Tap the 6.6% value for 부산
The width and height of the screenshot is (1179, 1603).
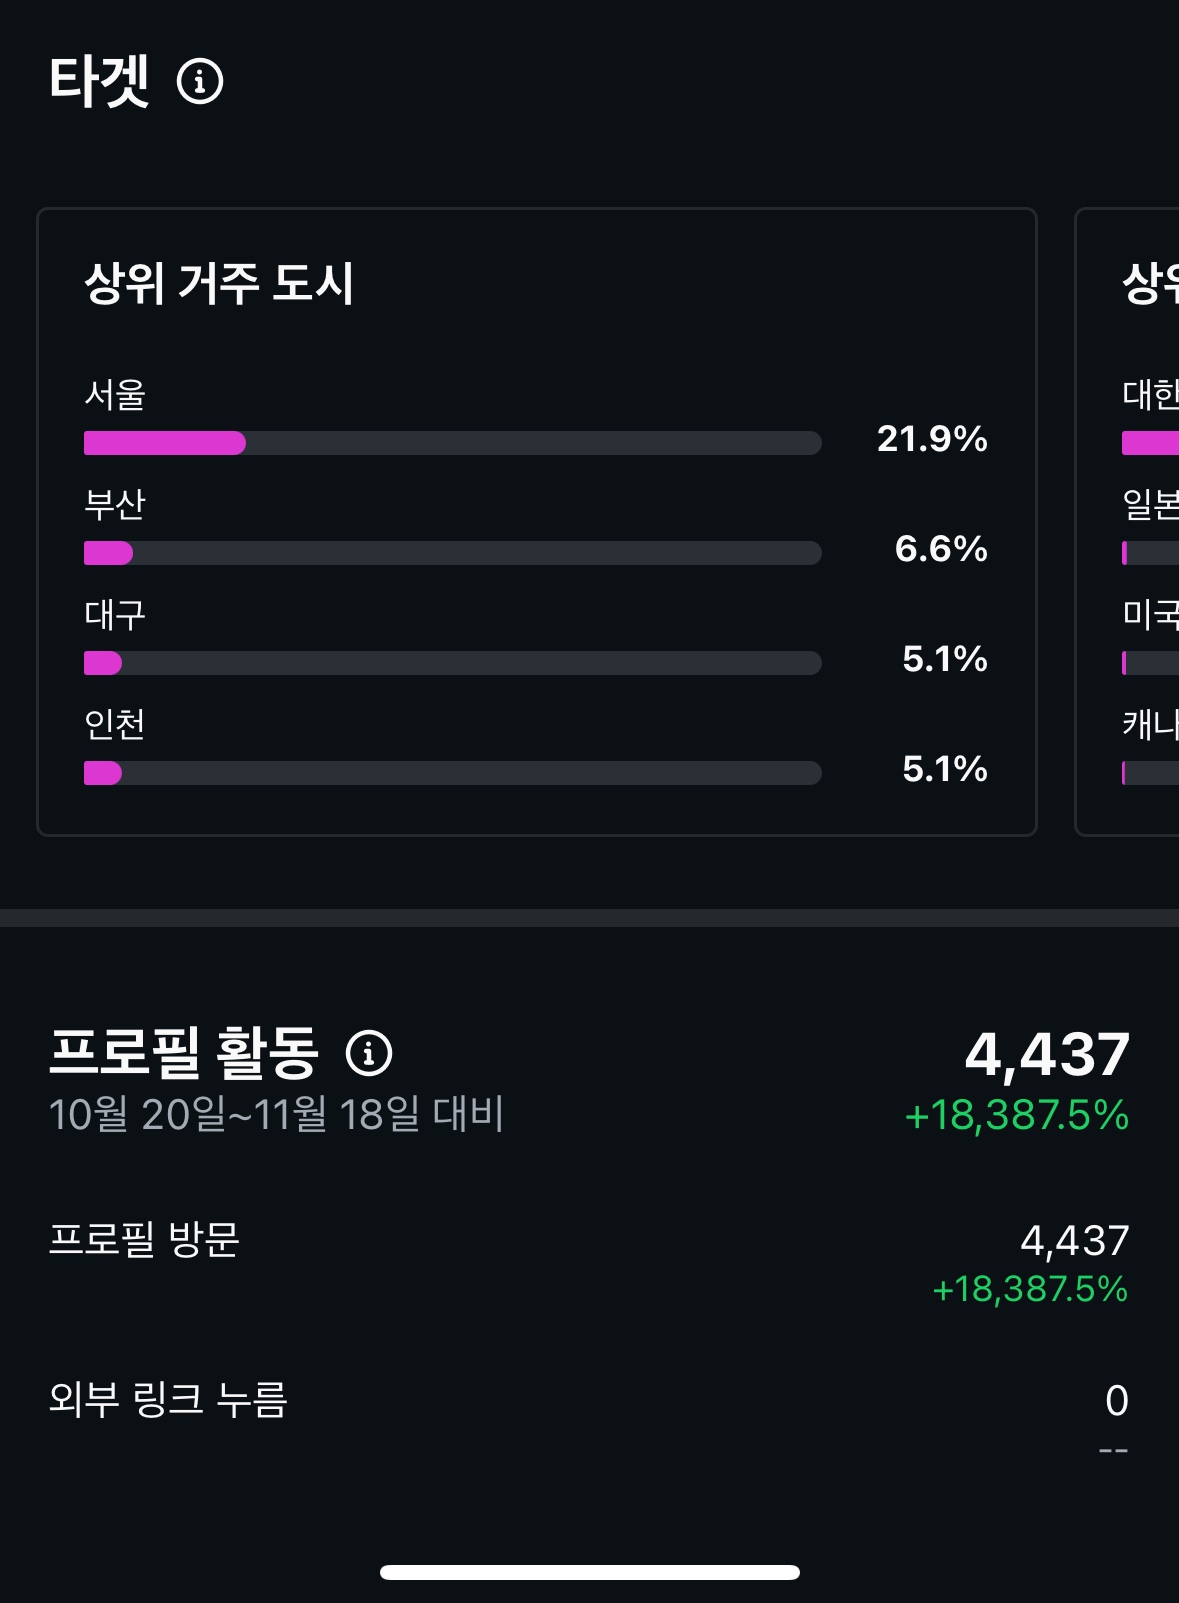[x=941, y=549]
